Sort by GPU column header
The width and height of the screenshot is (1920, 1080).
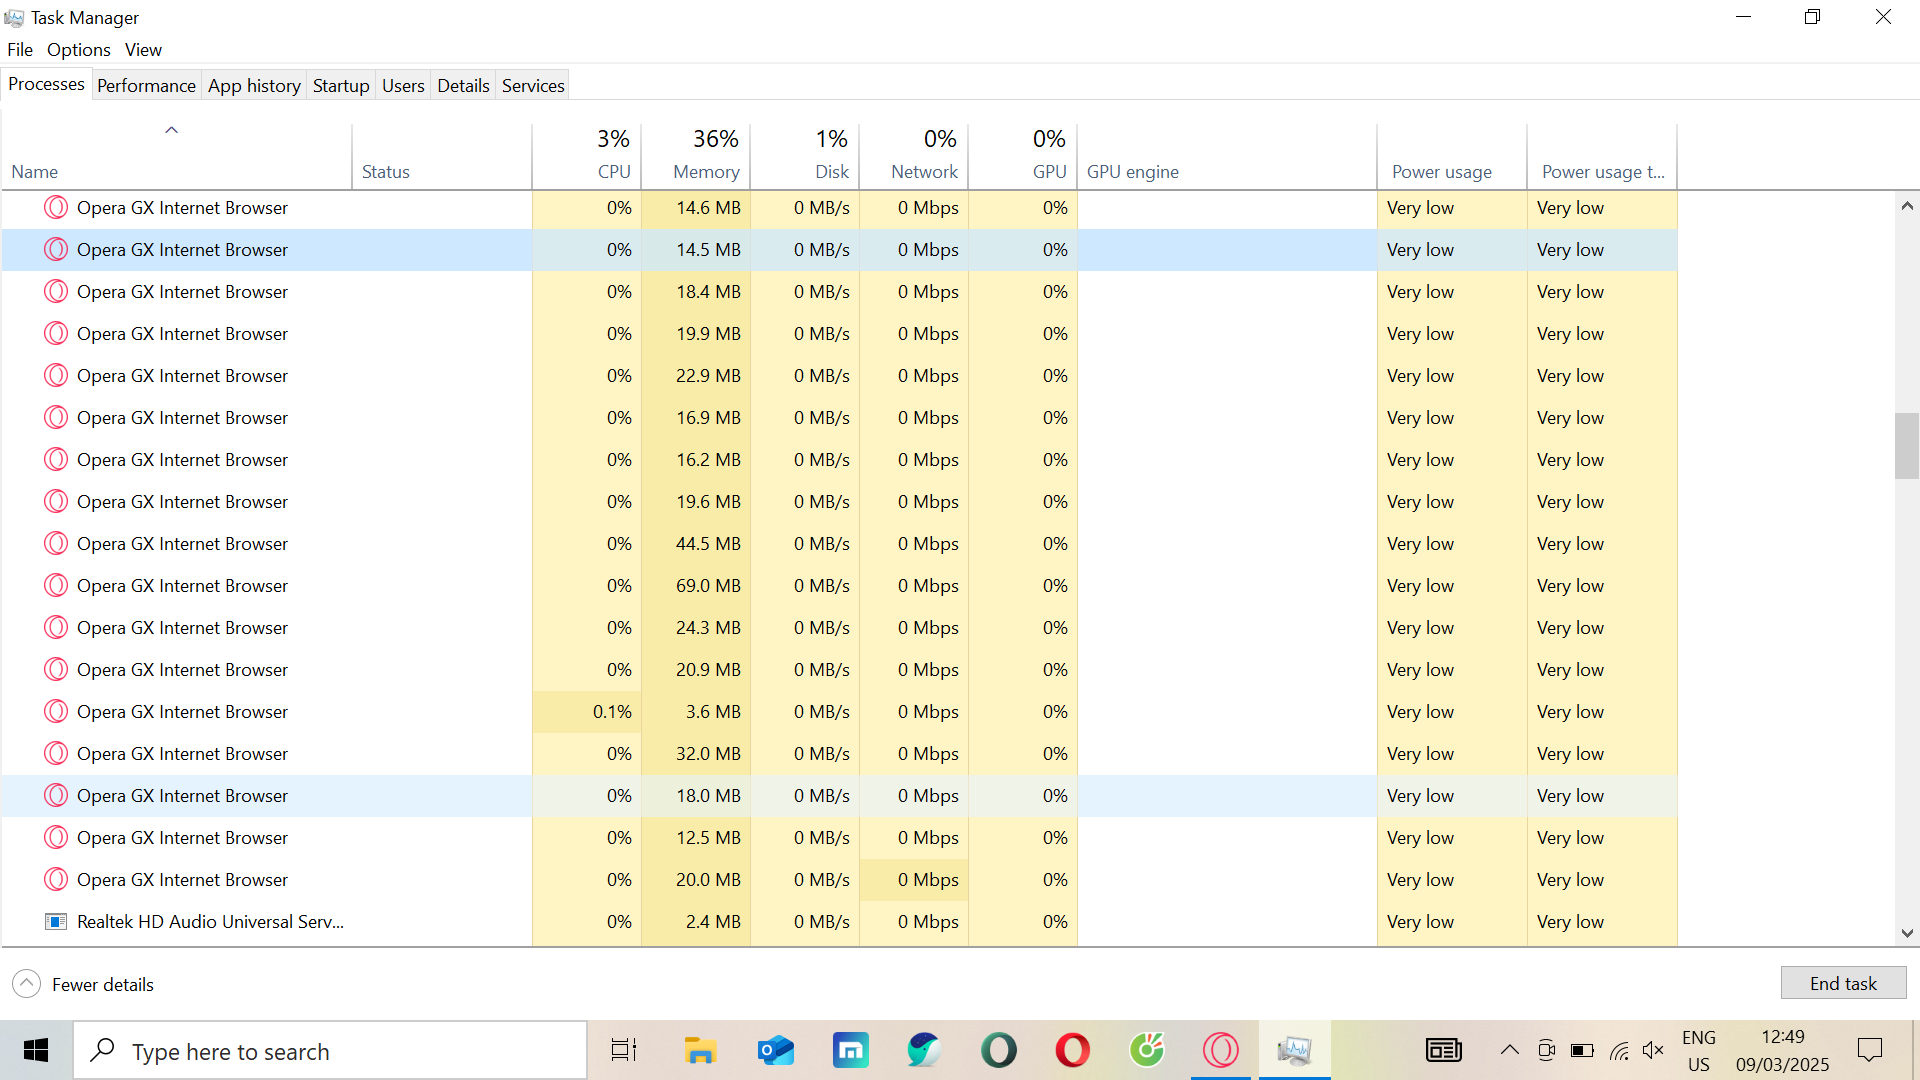click(1023, 156)
